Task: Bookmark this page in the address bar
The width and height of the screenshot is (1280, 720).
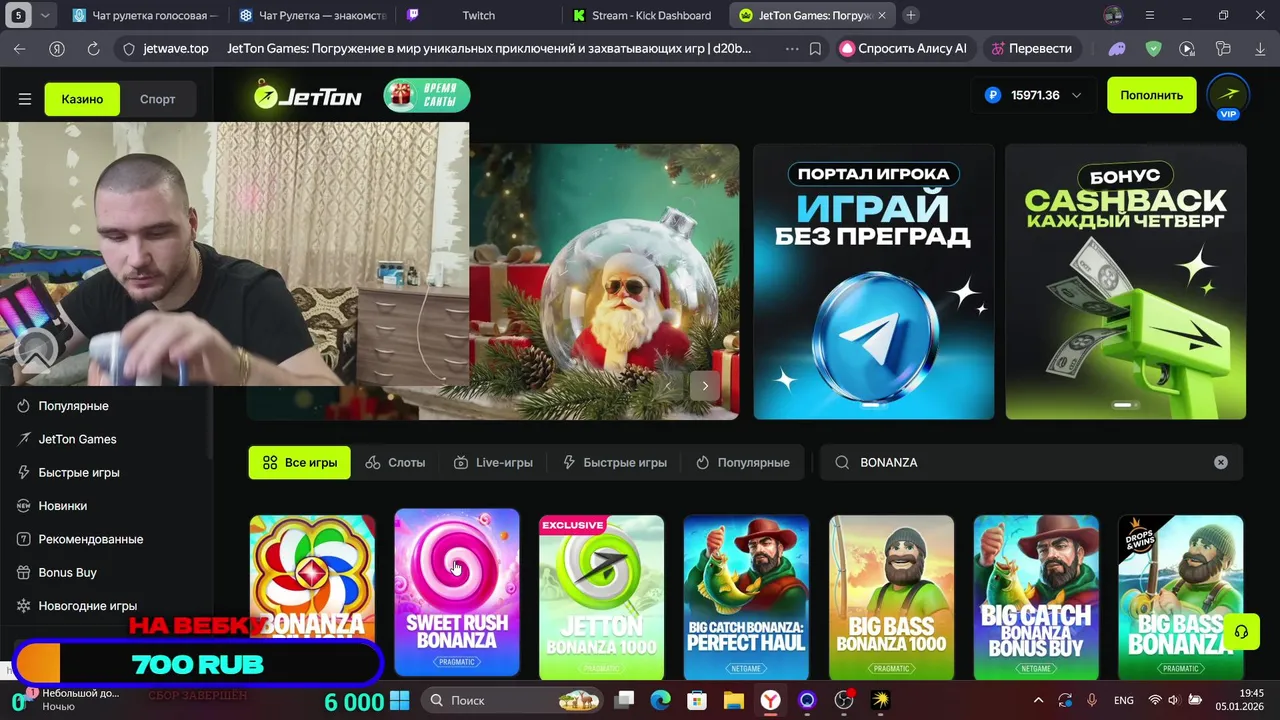Action: point(815,48)
